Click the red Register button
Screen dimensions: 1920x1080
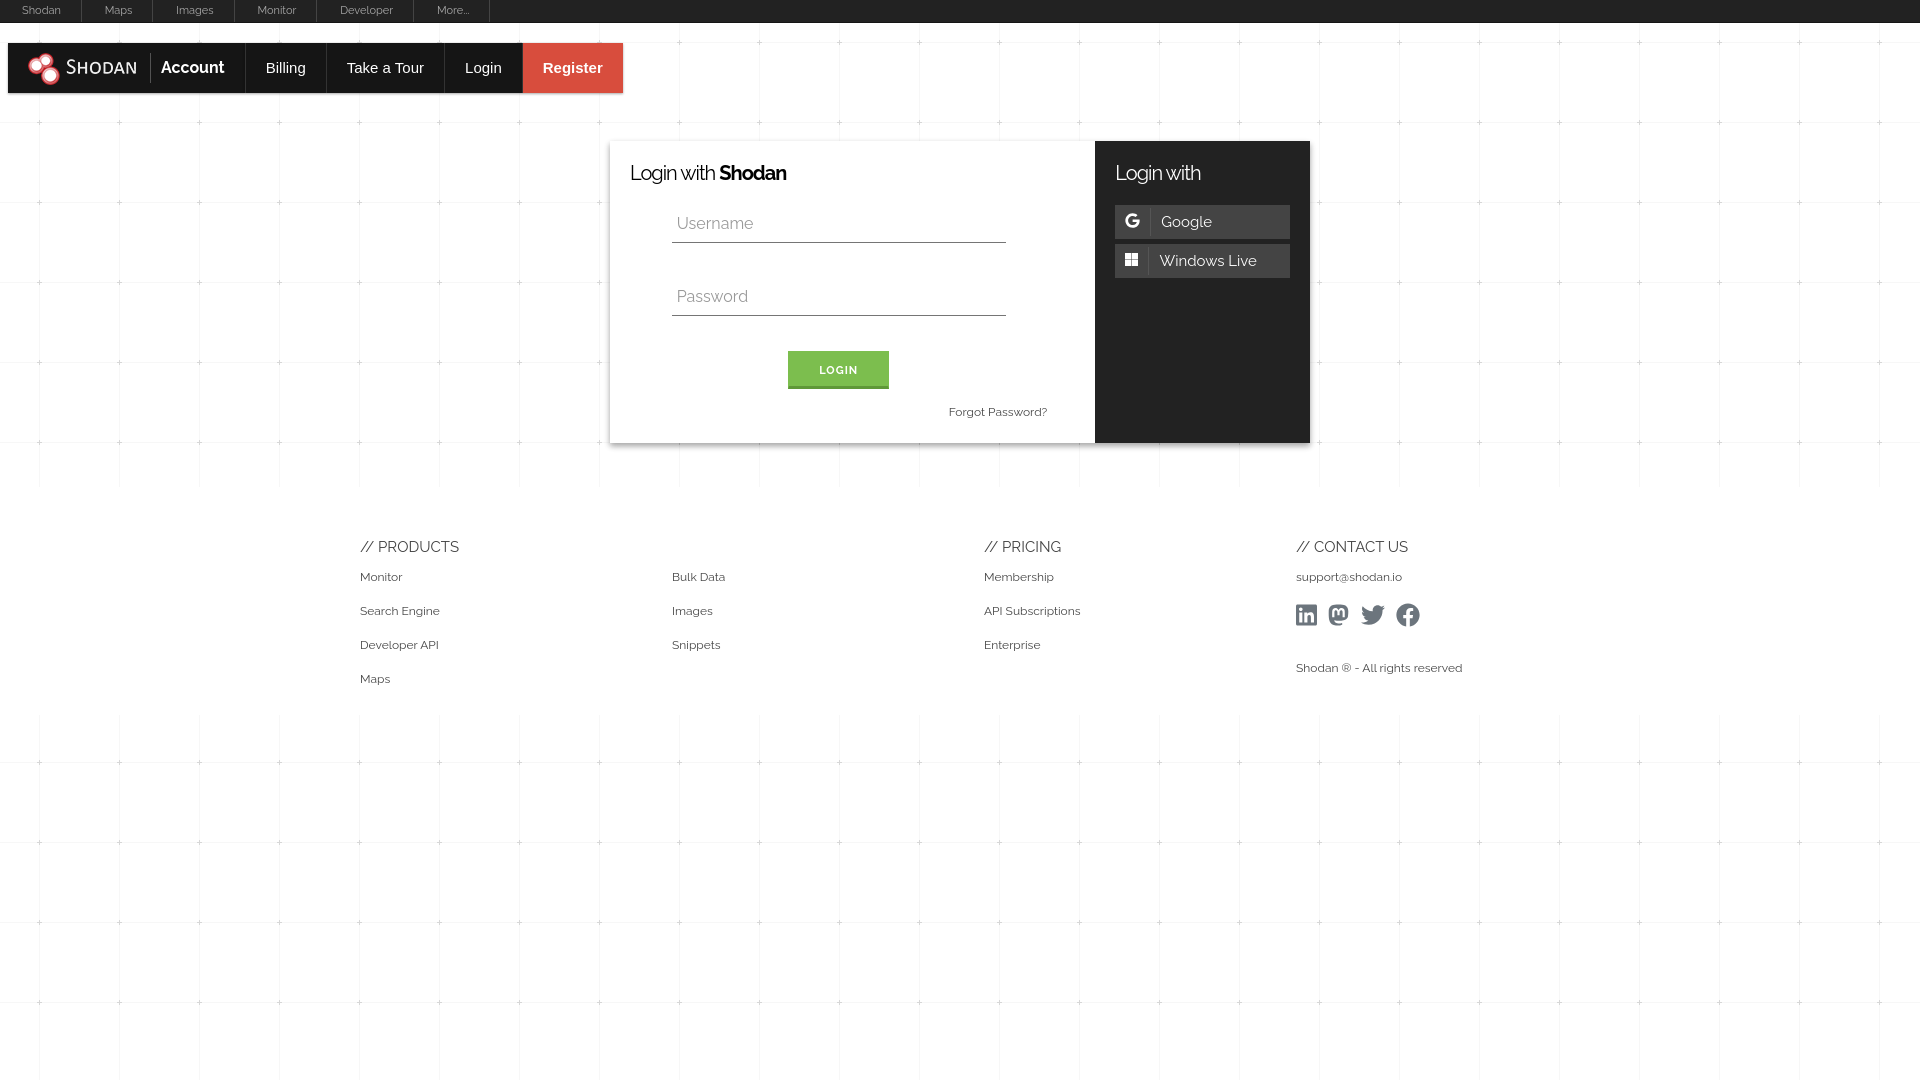coord(573,68)
